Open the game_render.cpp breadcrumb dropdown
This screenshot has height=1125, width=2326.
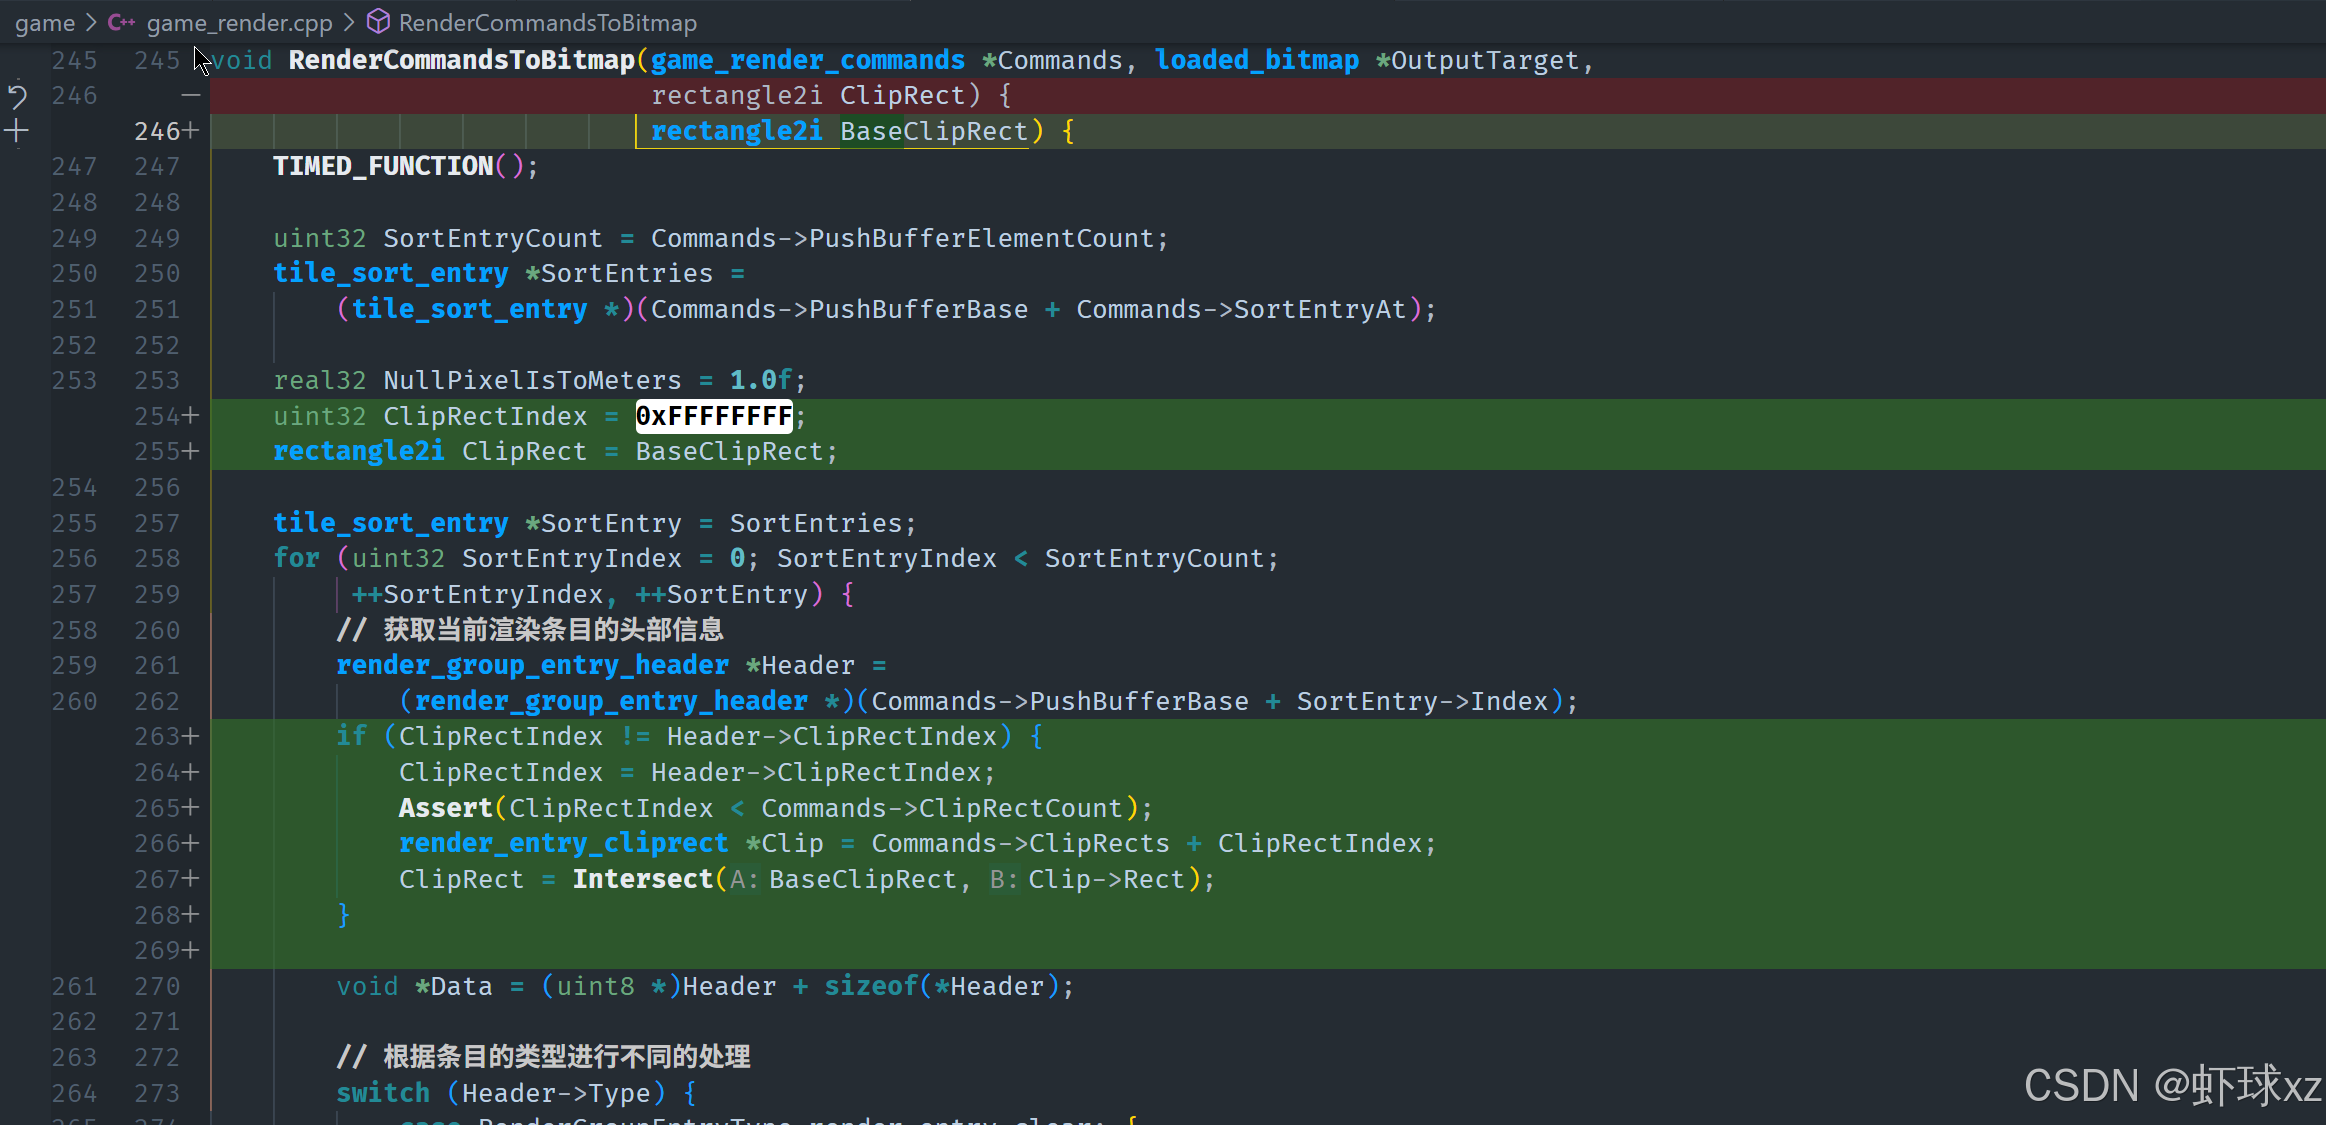pyautogui.click(x=239, y=22)
